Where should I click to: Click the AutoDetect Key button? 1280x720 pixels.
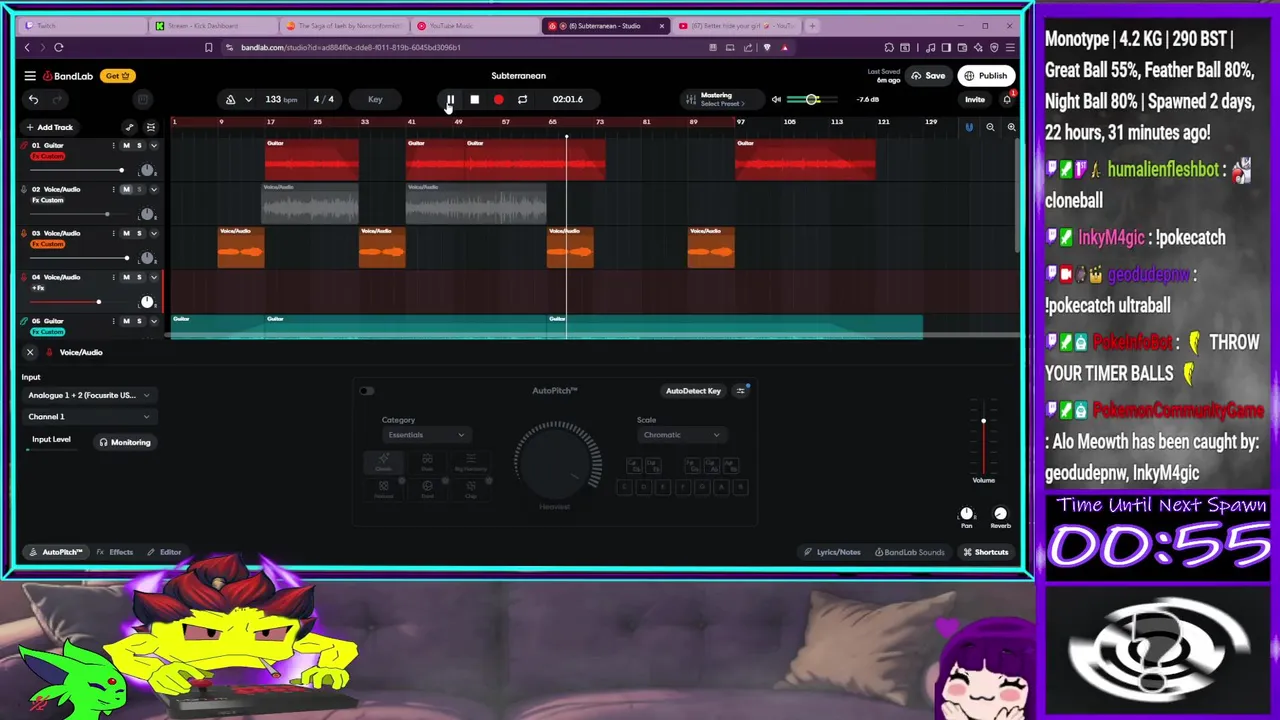point(693,391)
